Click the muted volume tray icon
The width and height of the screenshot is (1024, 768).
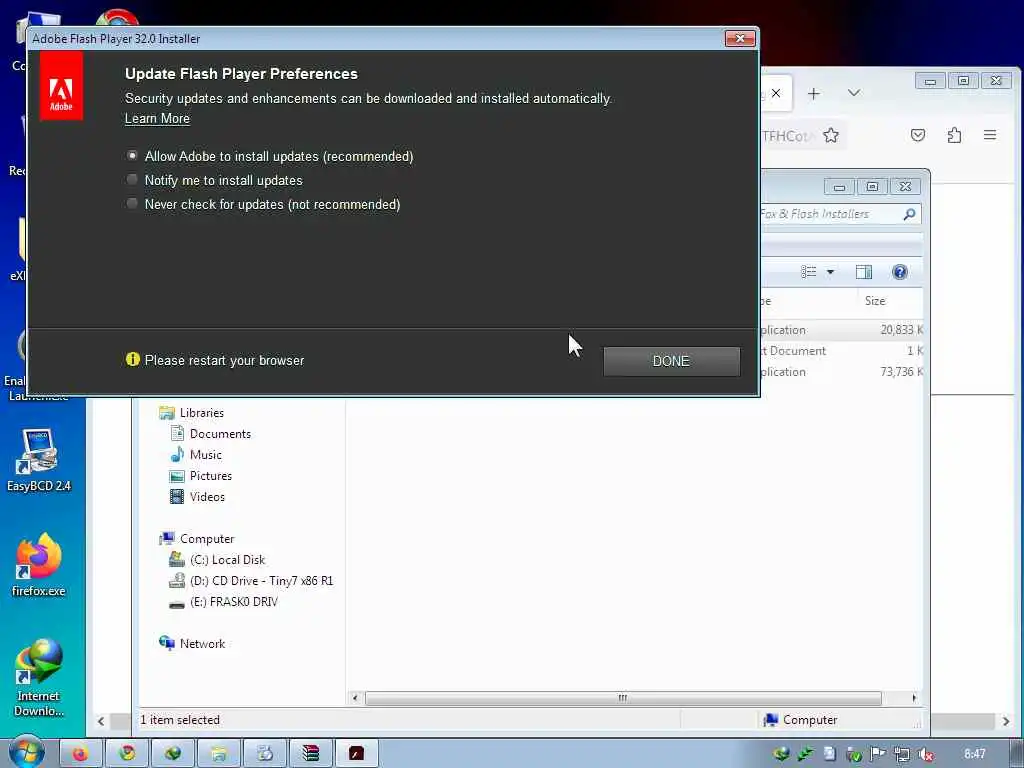point(925,754)
